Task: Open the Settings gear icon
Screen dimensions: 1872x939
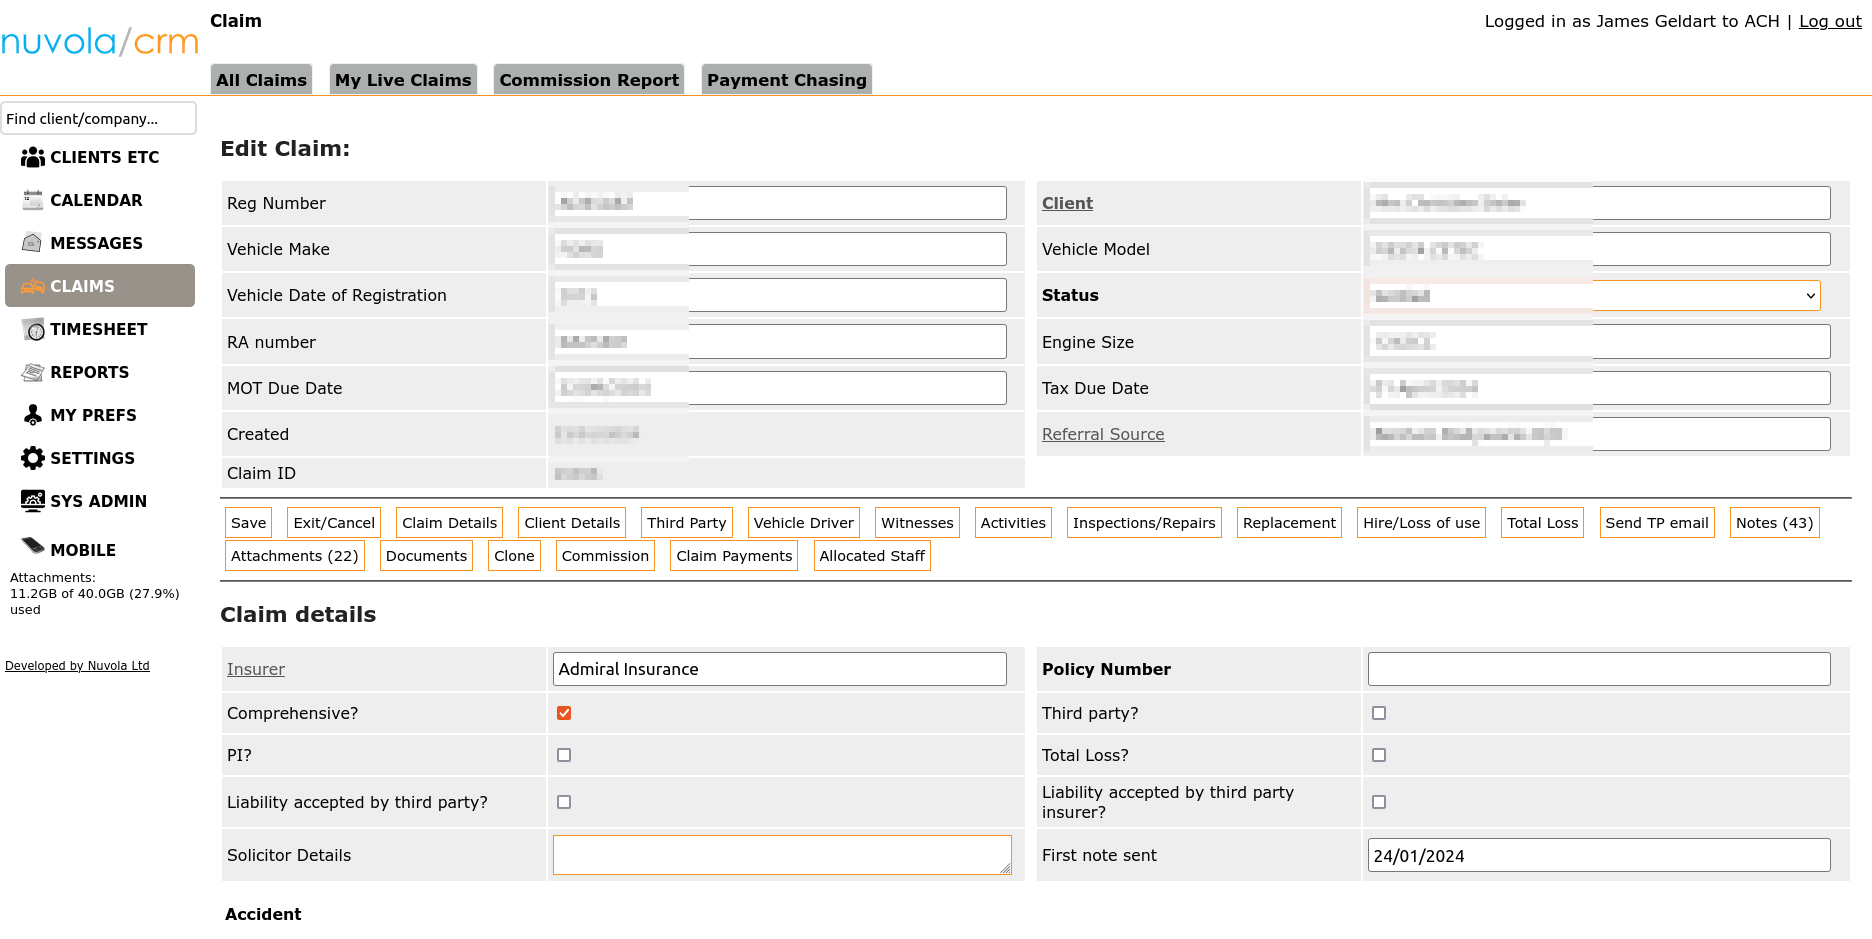Action: (x=33, y=458)
